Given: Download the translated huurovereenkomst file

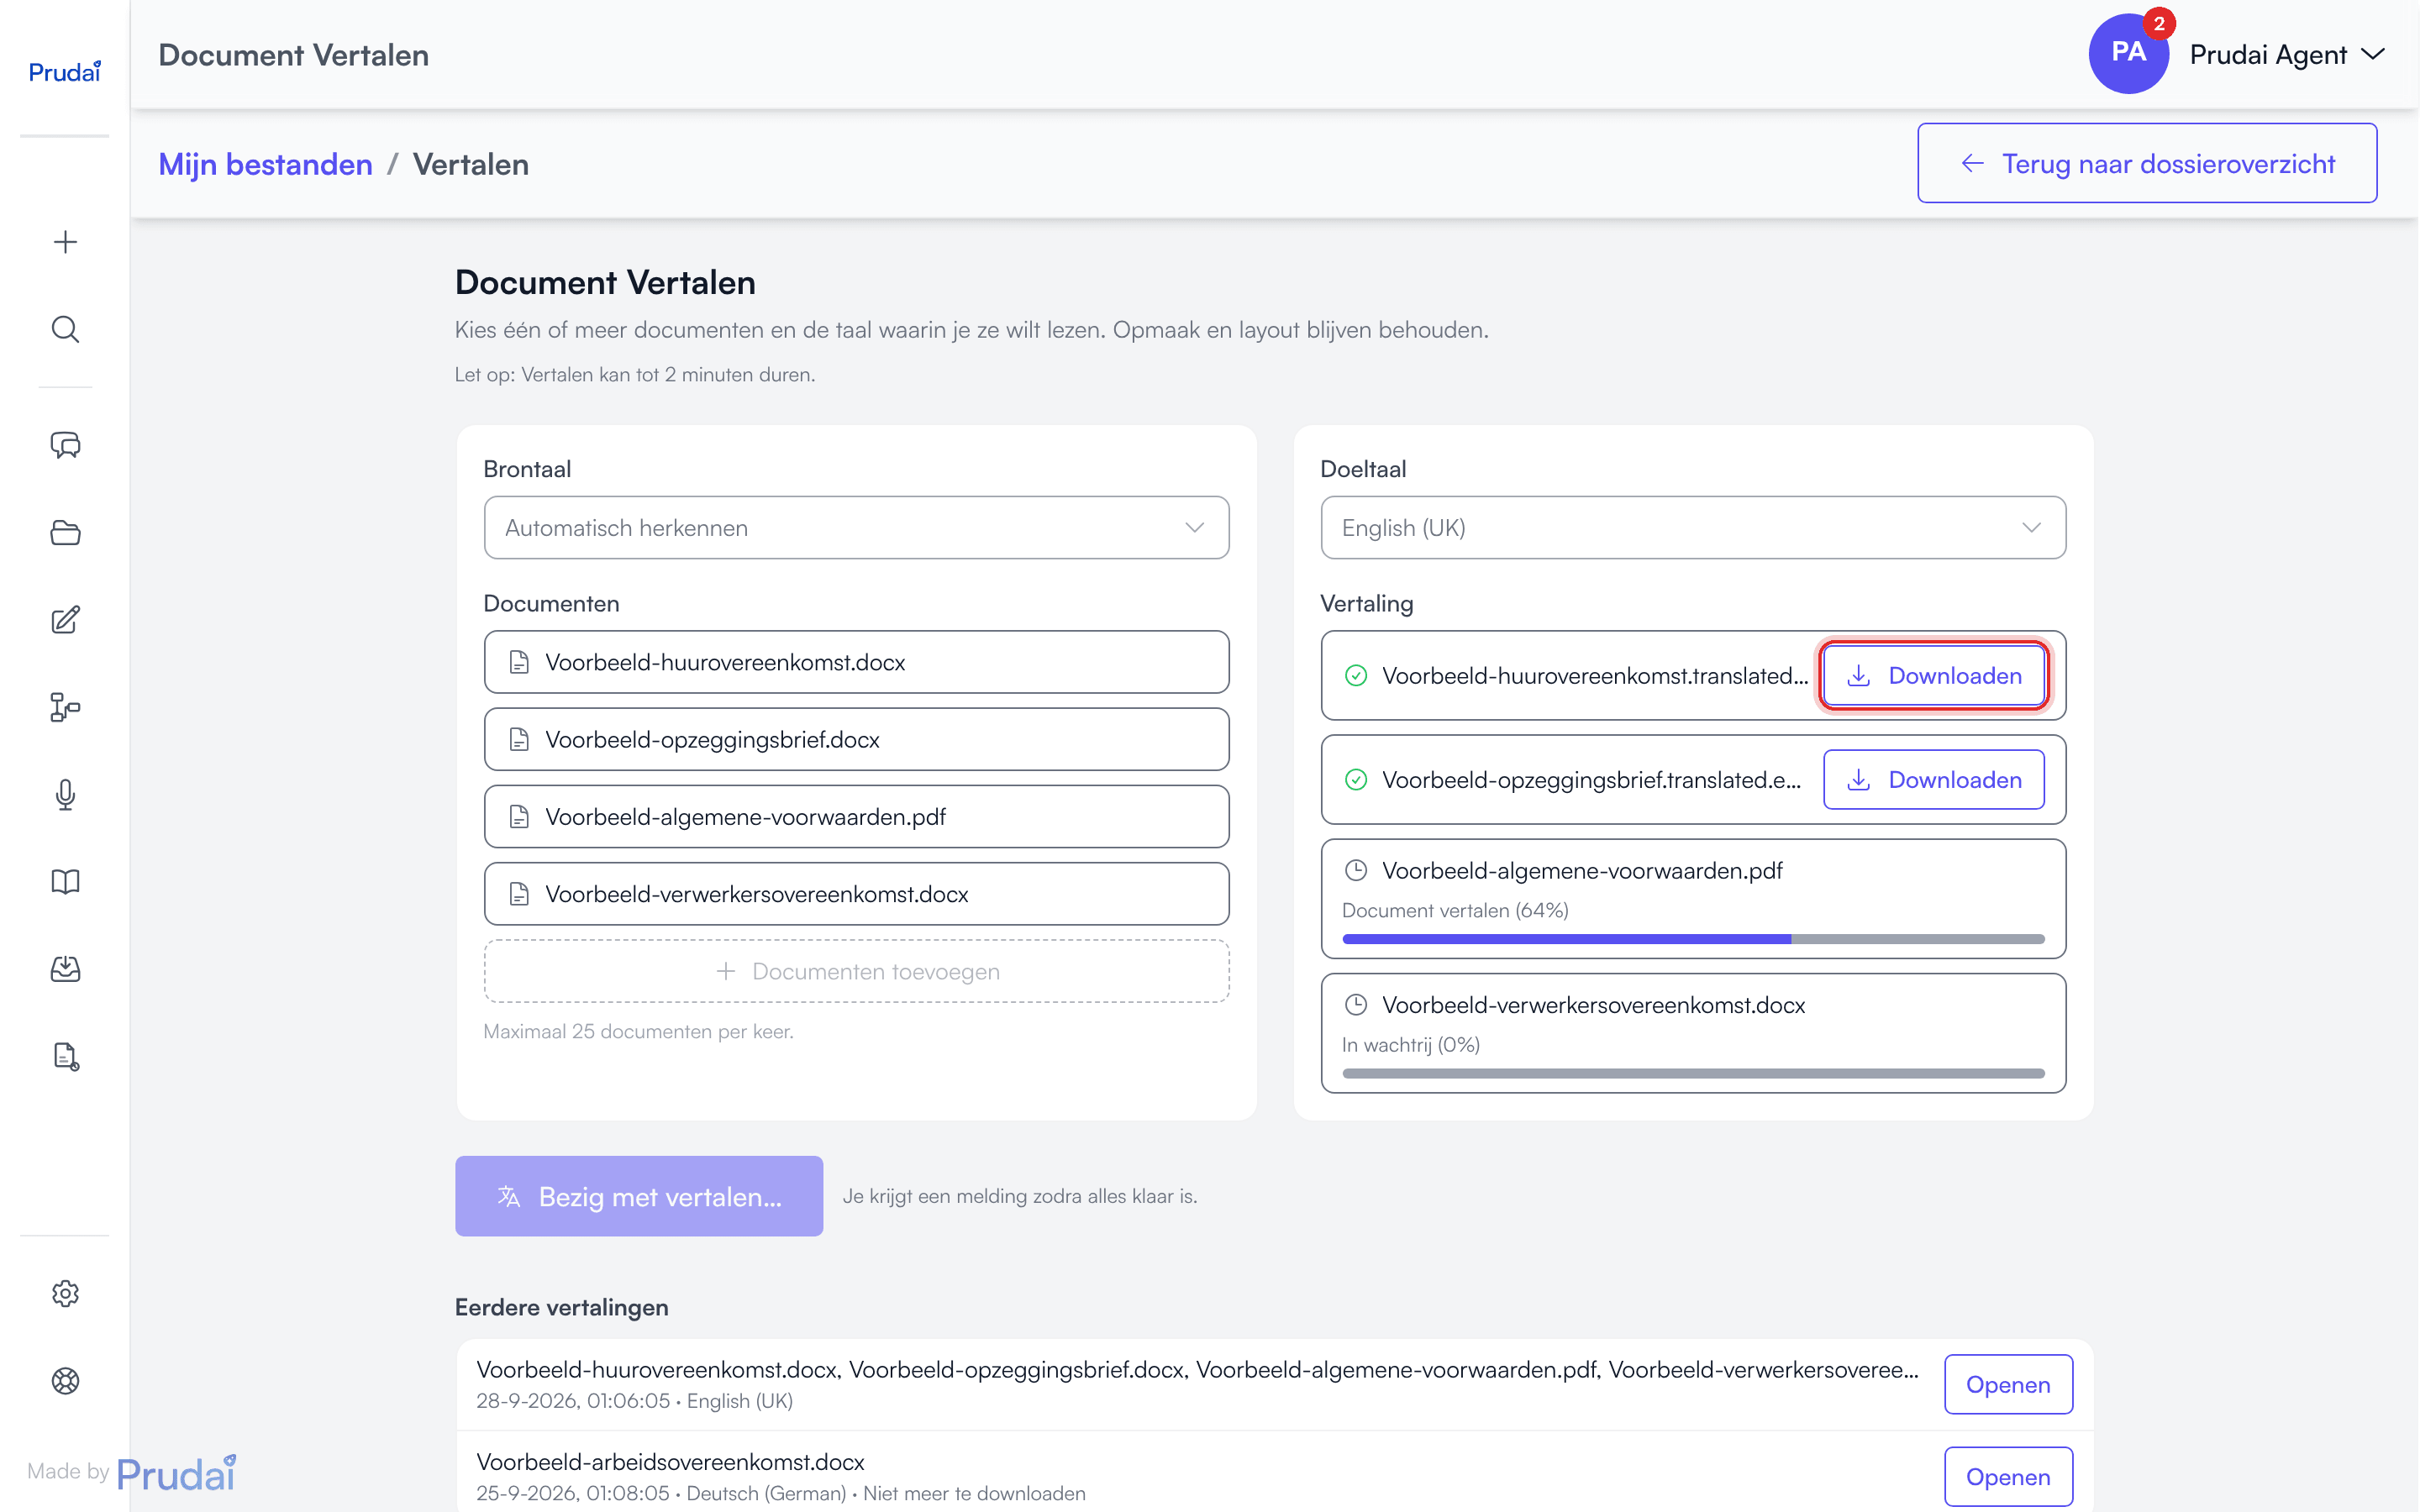Looking at the screenshot, I should point(1934,676).
